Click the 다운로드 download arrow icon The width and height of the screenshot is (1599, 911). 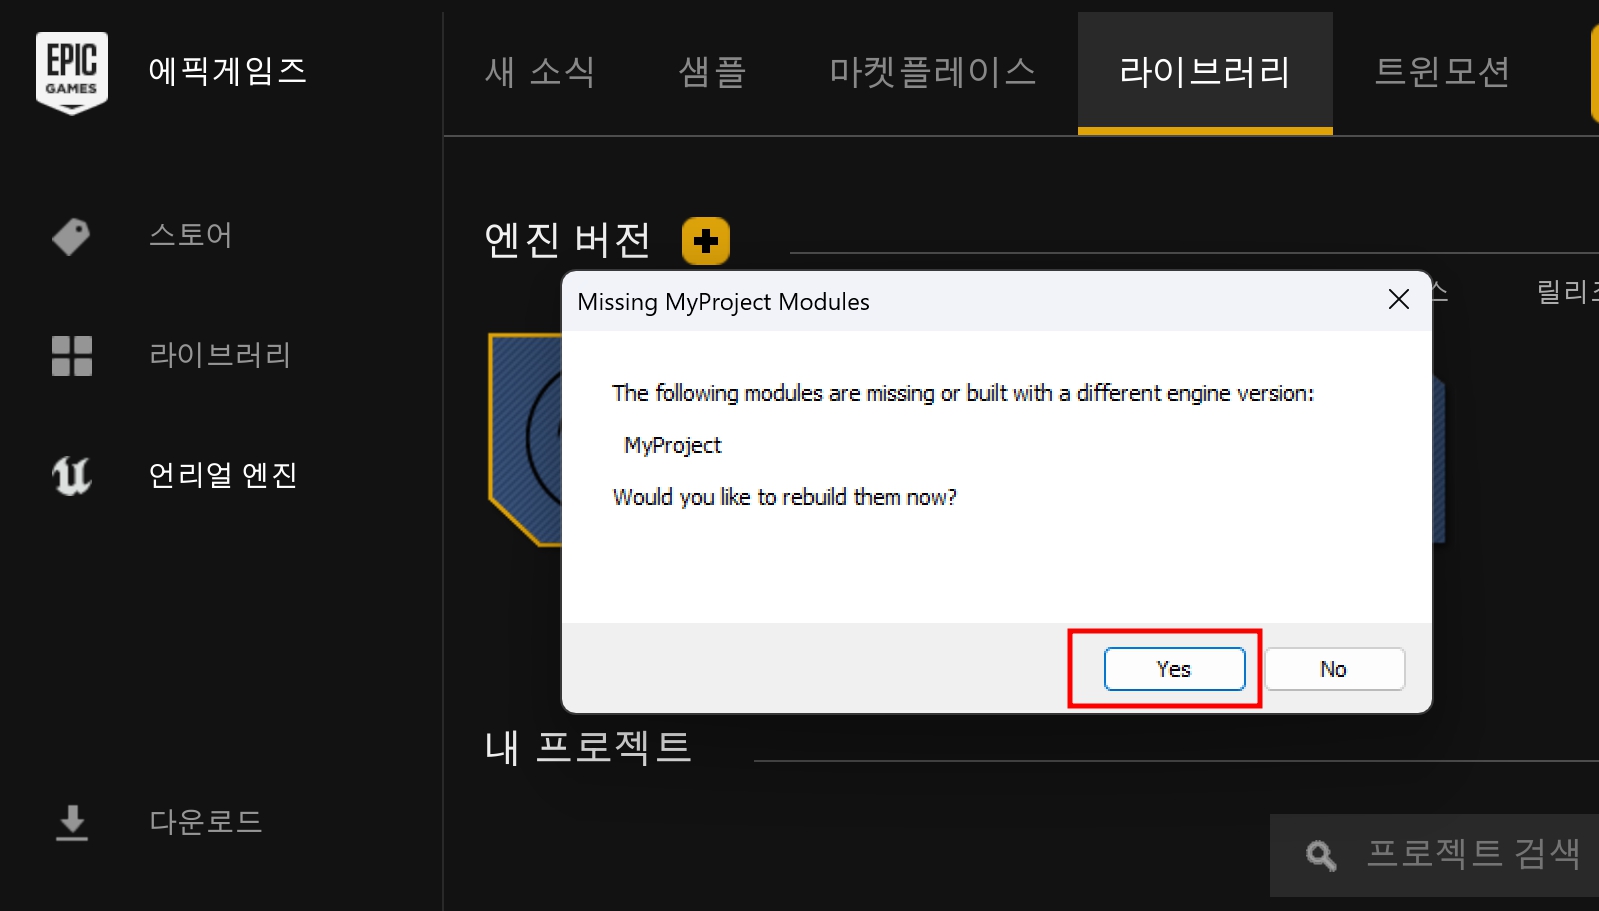(72, 822)
